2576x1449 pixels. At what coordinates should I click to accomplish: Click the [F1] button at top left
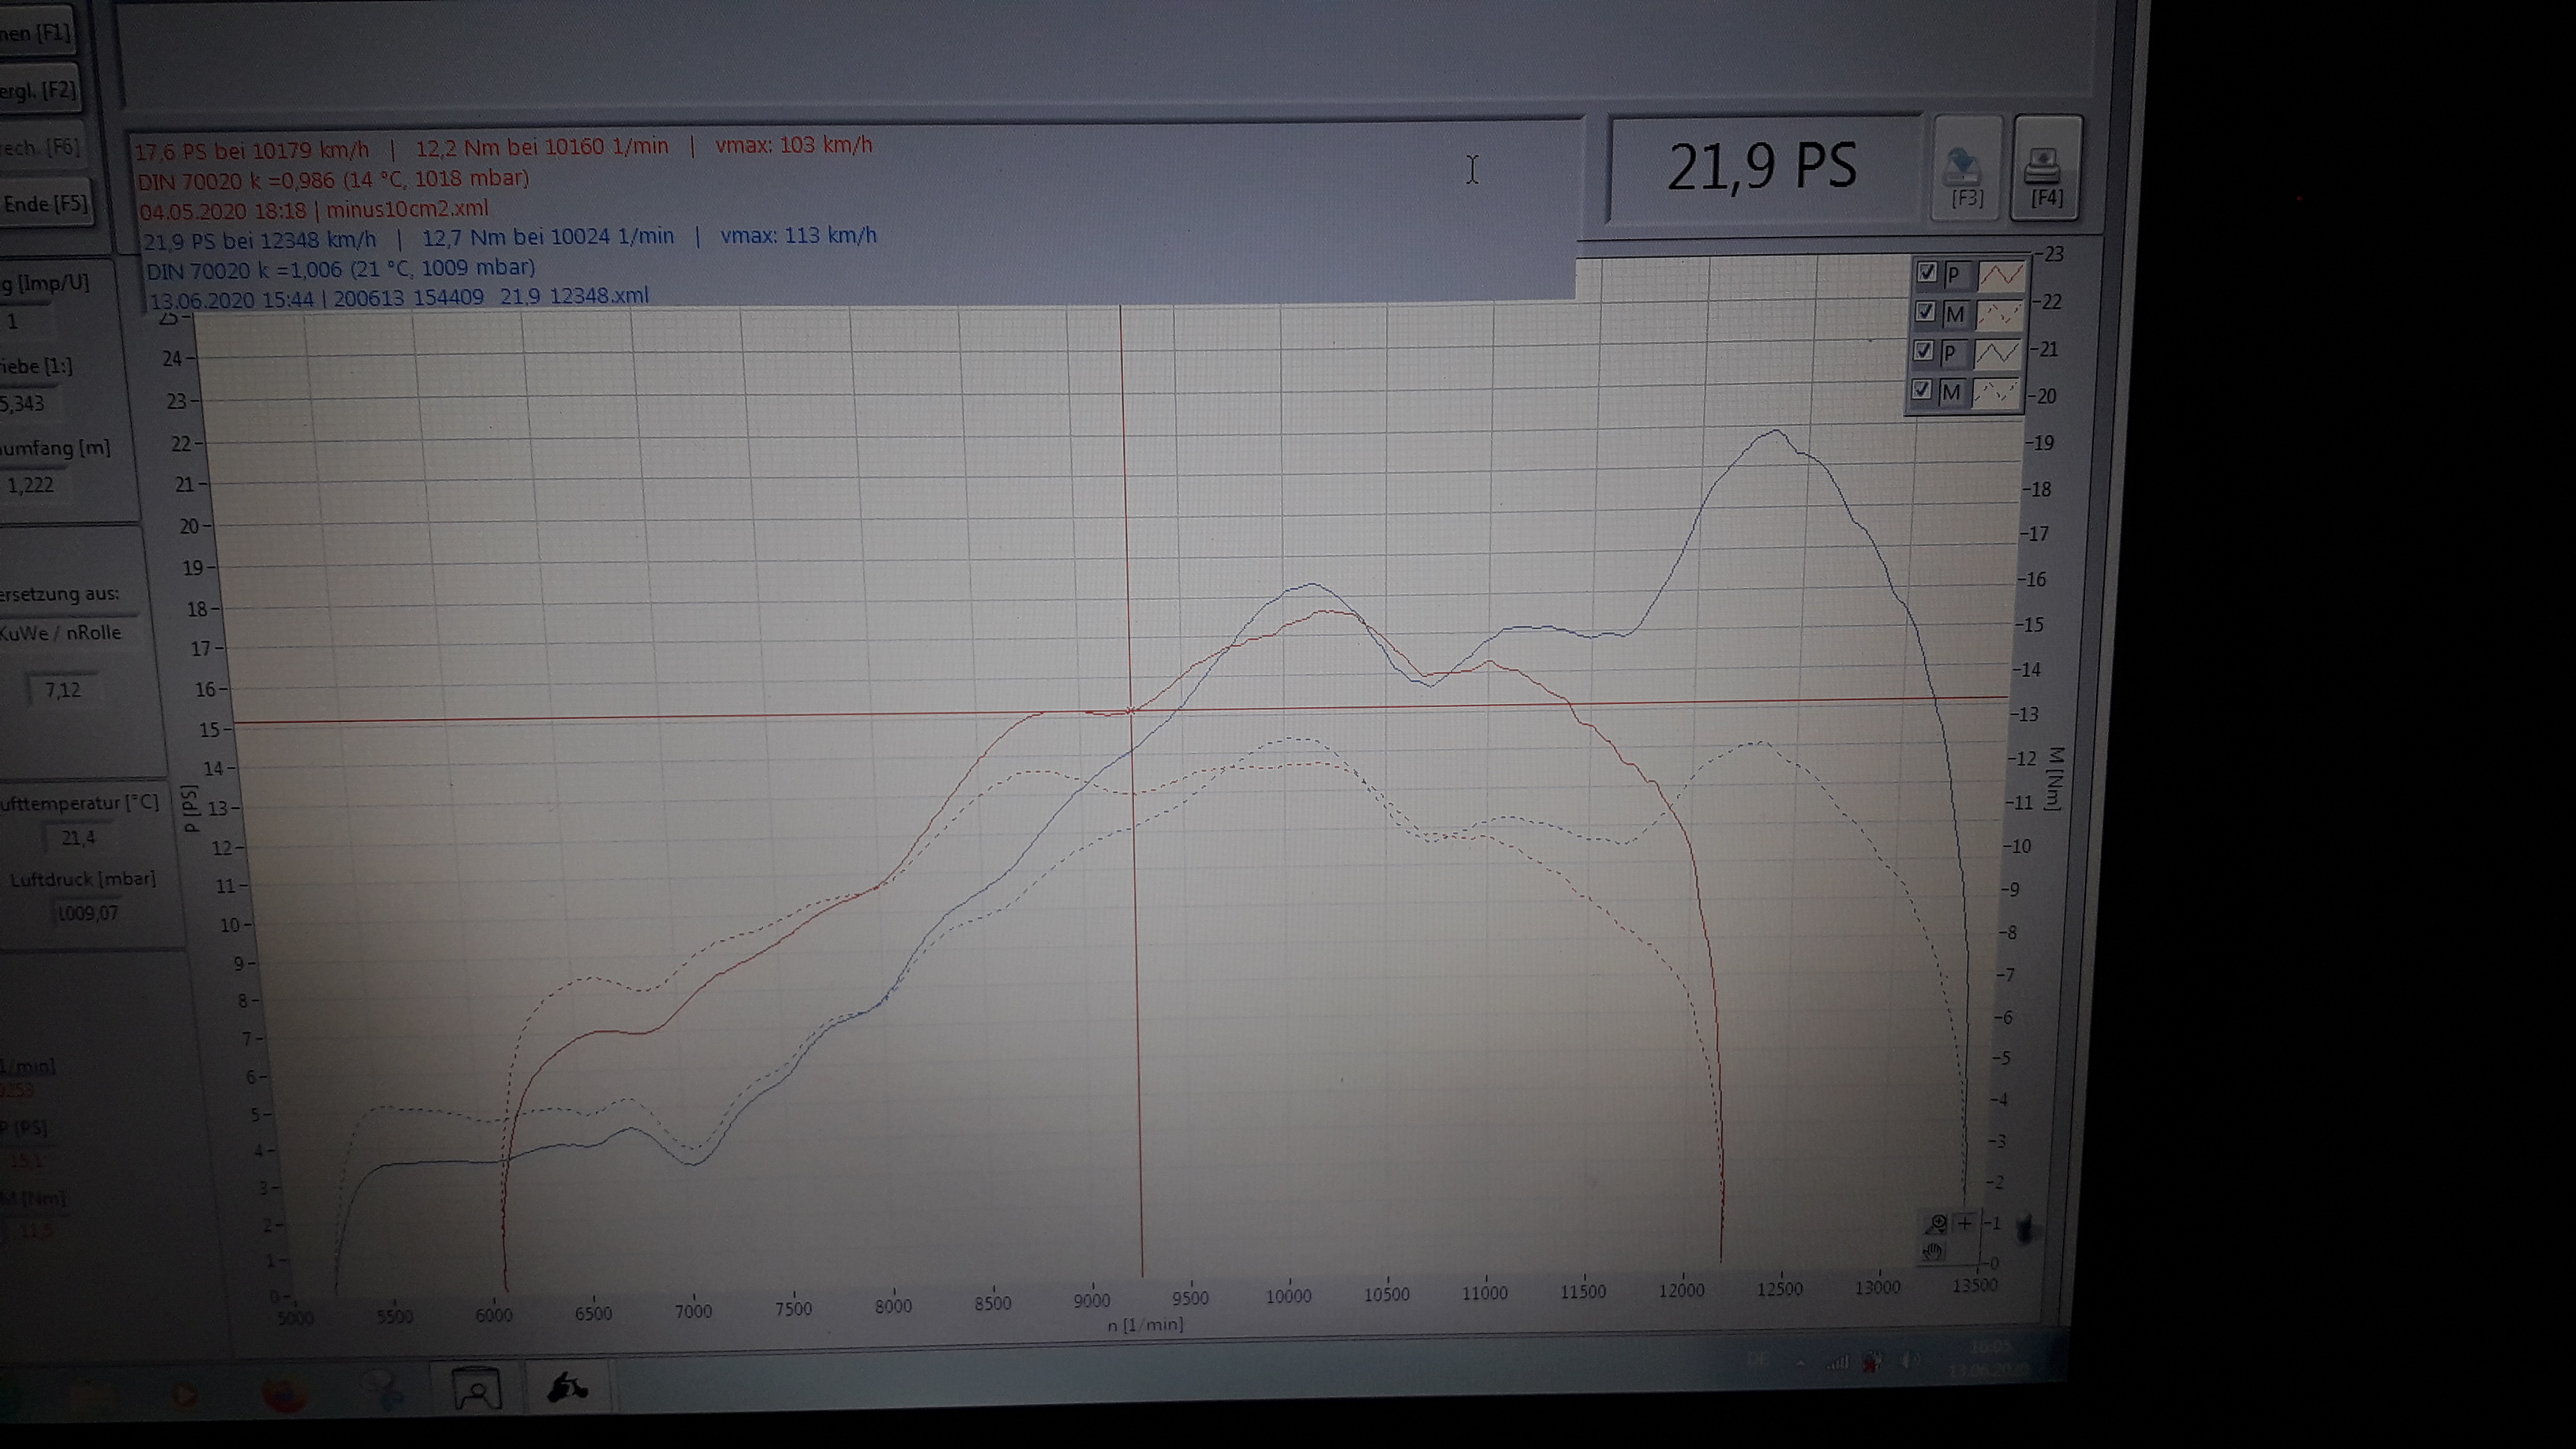pyautogui.click(x=36, y=33)
